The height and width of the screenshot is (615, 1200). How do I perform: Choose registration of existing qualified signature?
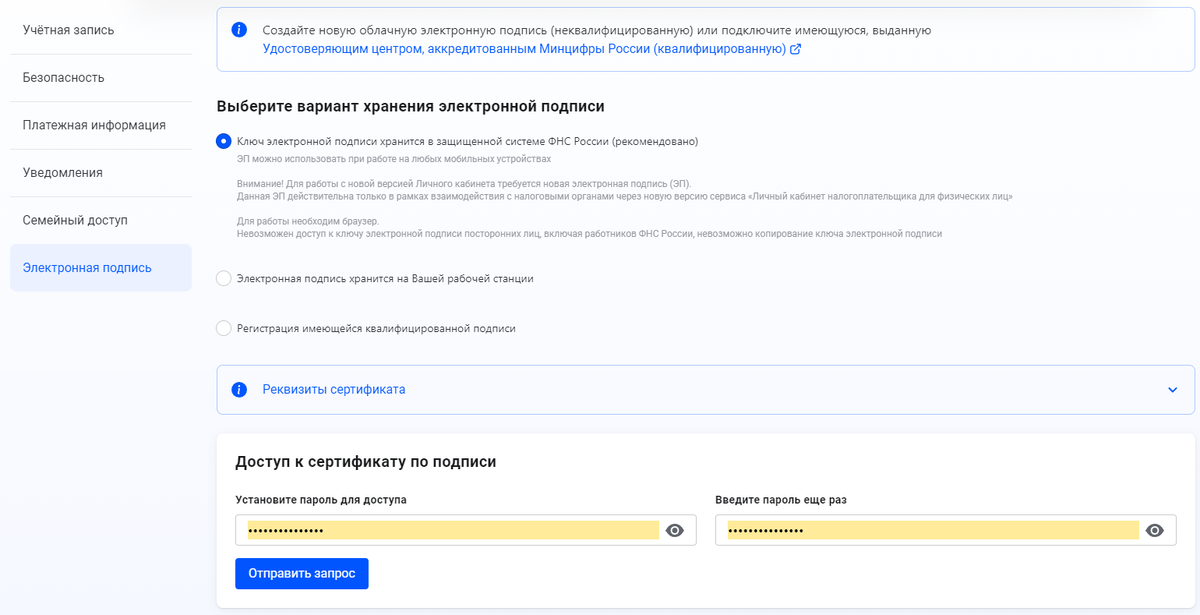[223, 327]
